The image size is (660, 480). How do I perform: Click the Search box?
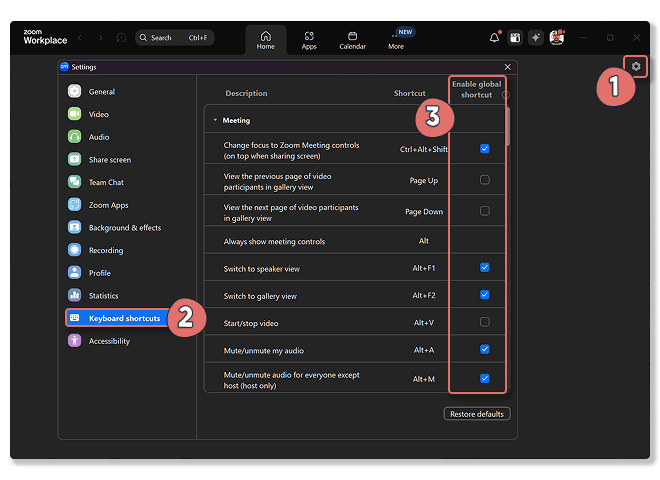click(174, 38)
